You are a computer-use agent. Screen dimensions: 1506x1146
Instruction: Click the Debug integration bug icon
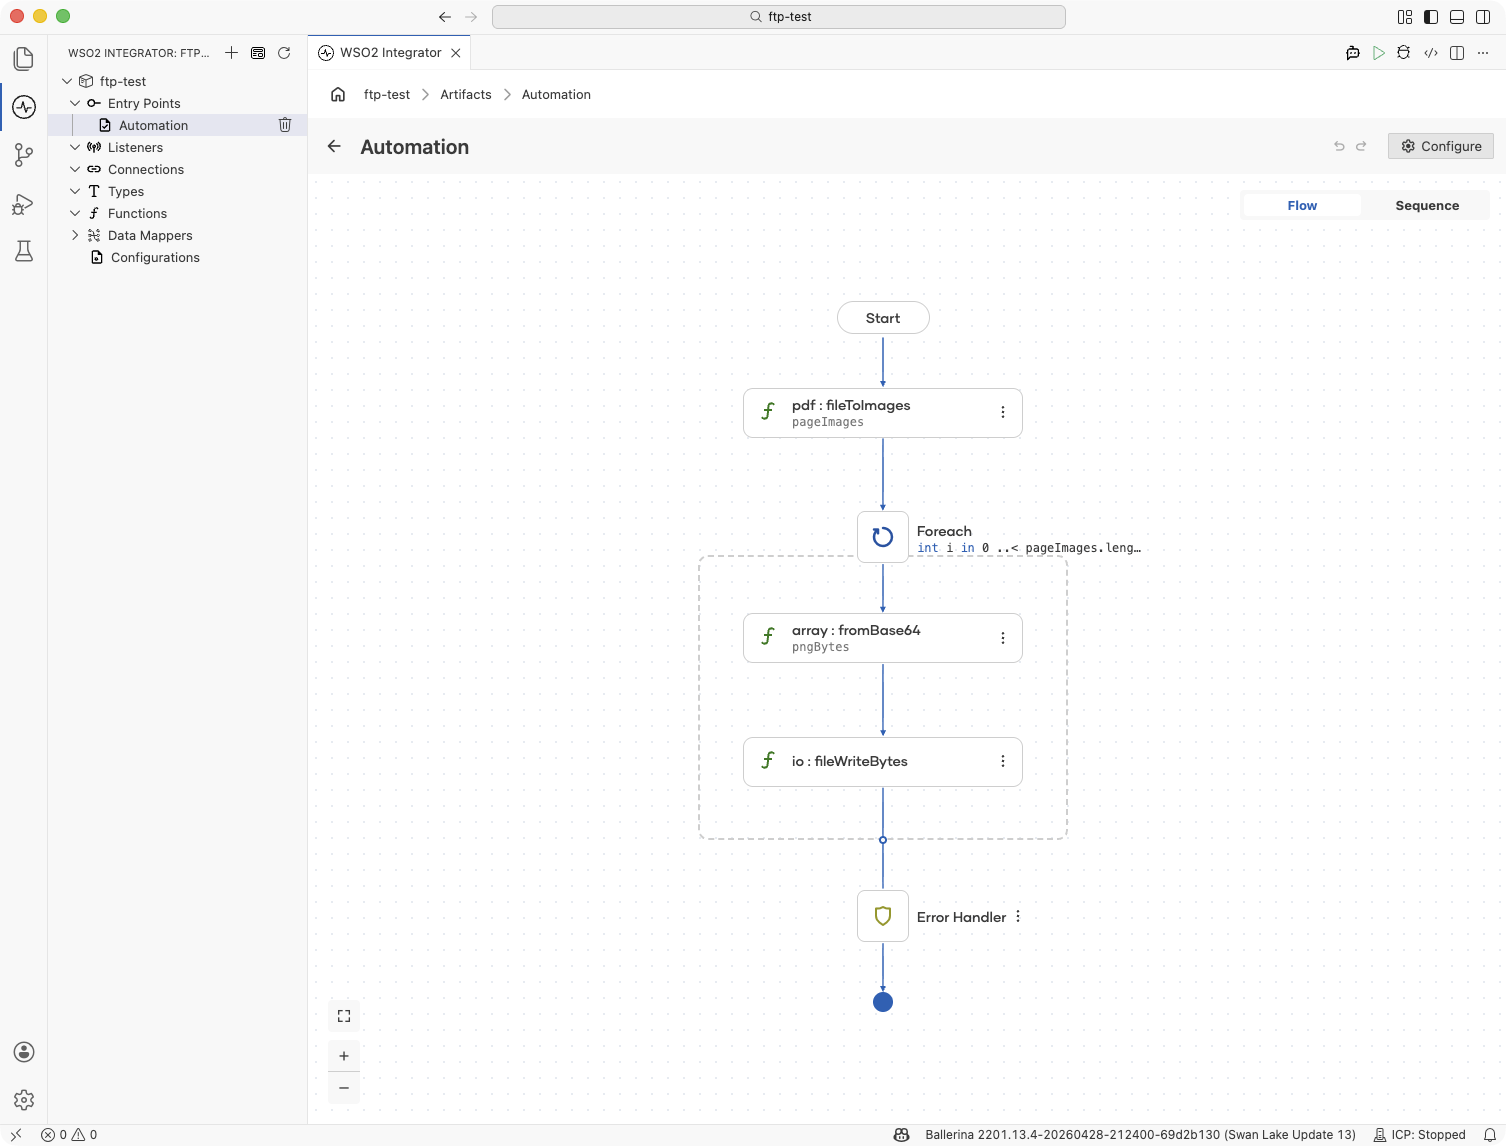[x=1404, y=53]
